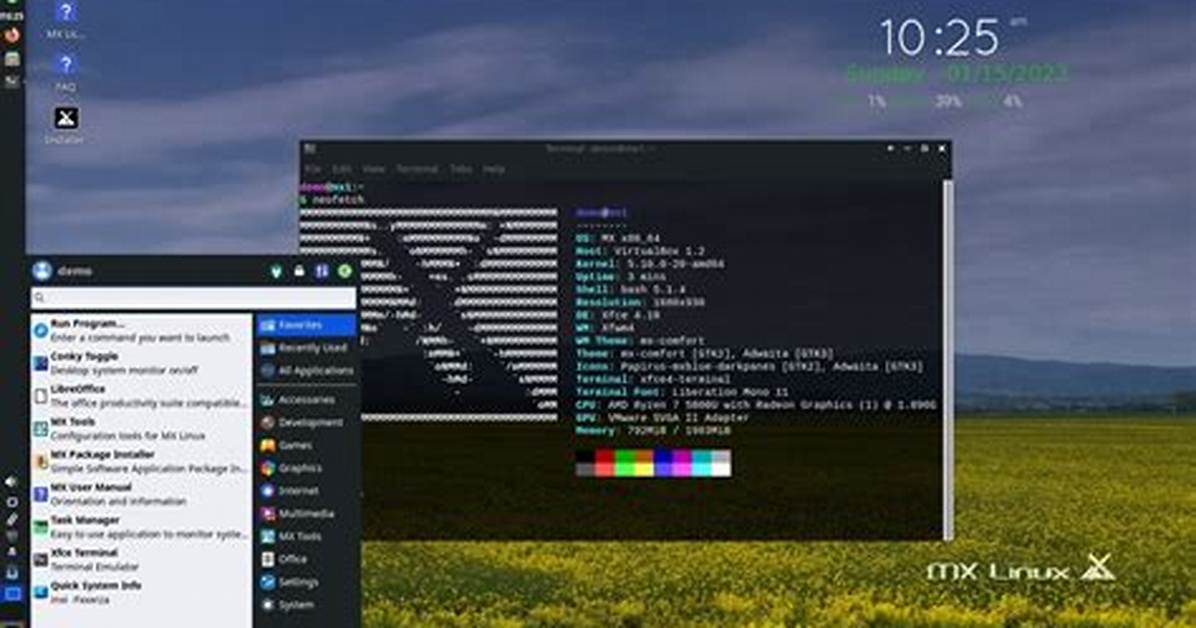Launch MX Package Installer
1196x628 pixels.
[141, 462]
